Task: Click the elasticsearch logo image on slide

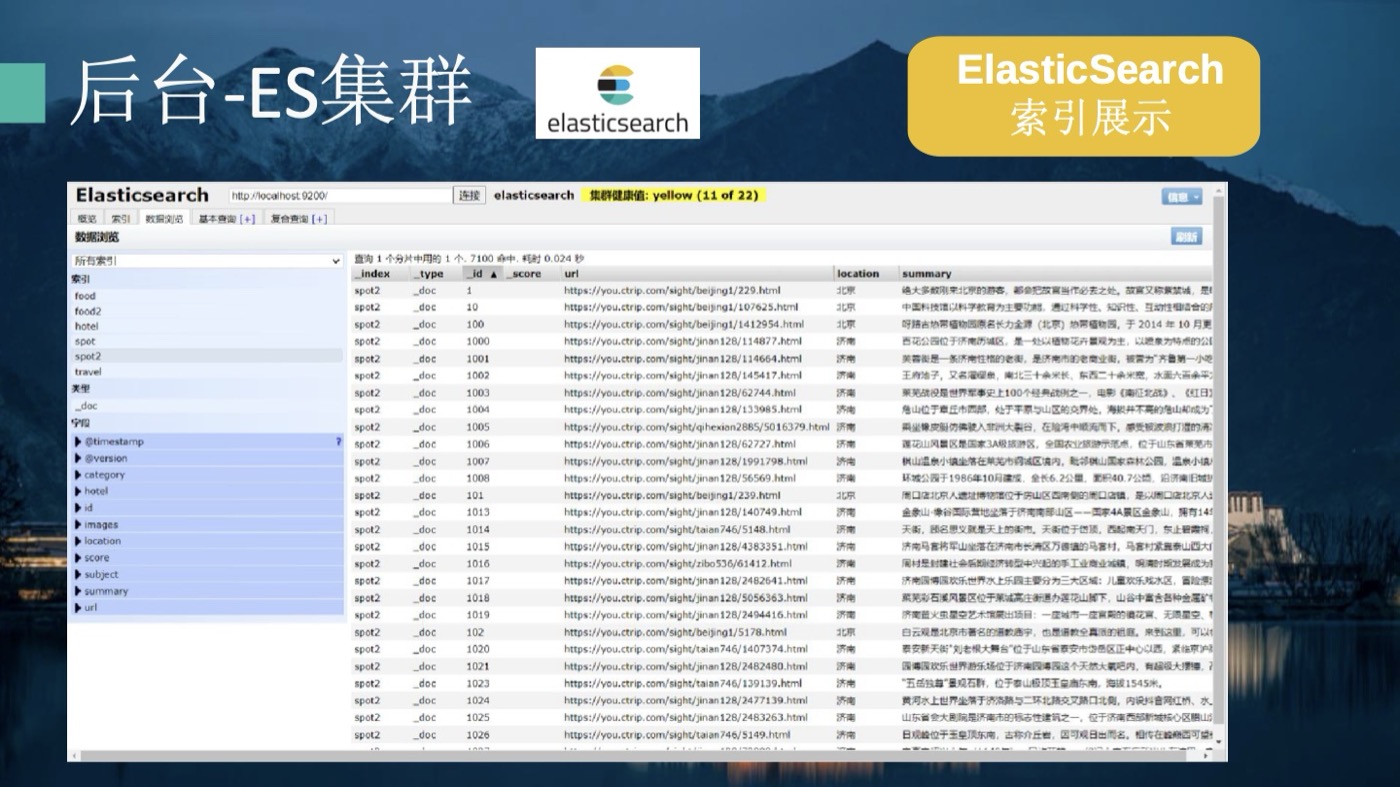Action: point(617,93)
